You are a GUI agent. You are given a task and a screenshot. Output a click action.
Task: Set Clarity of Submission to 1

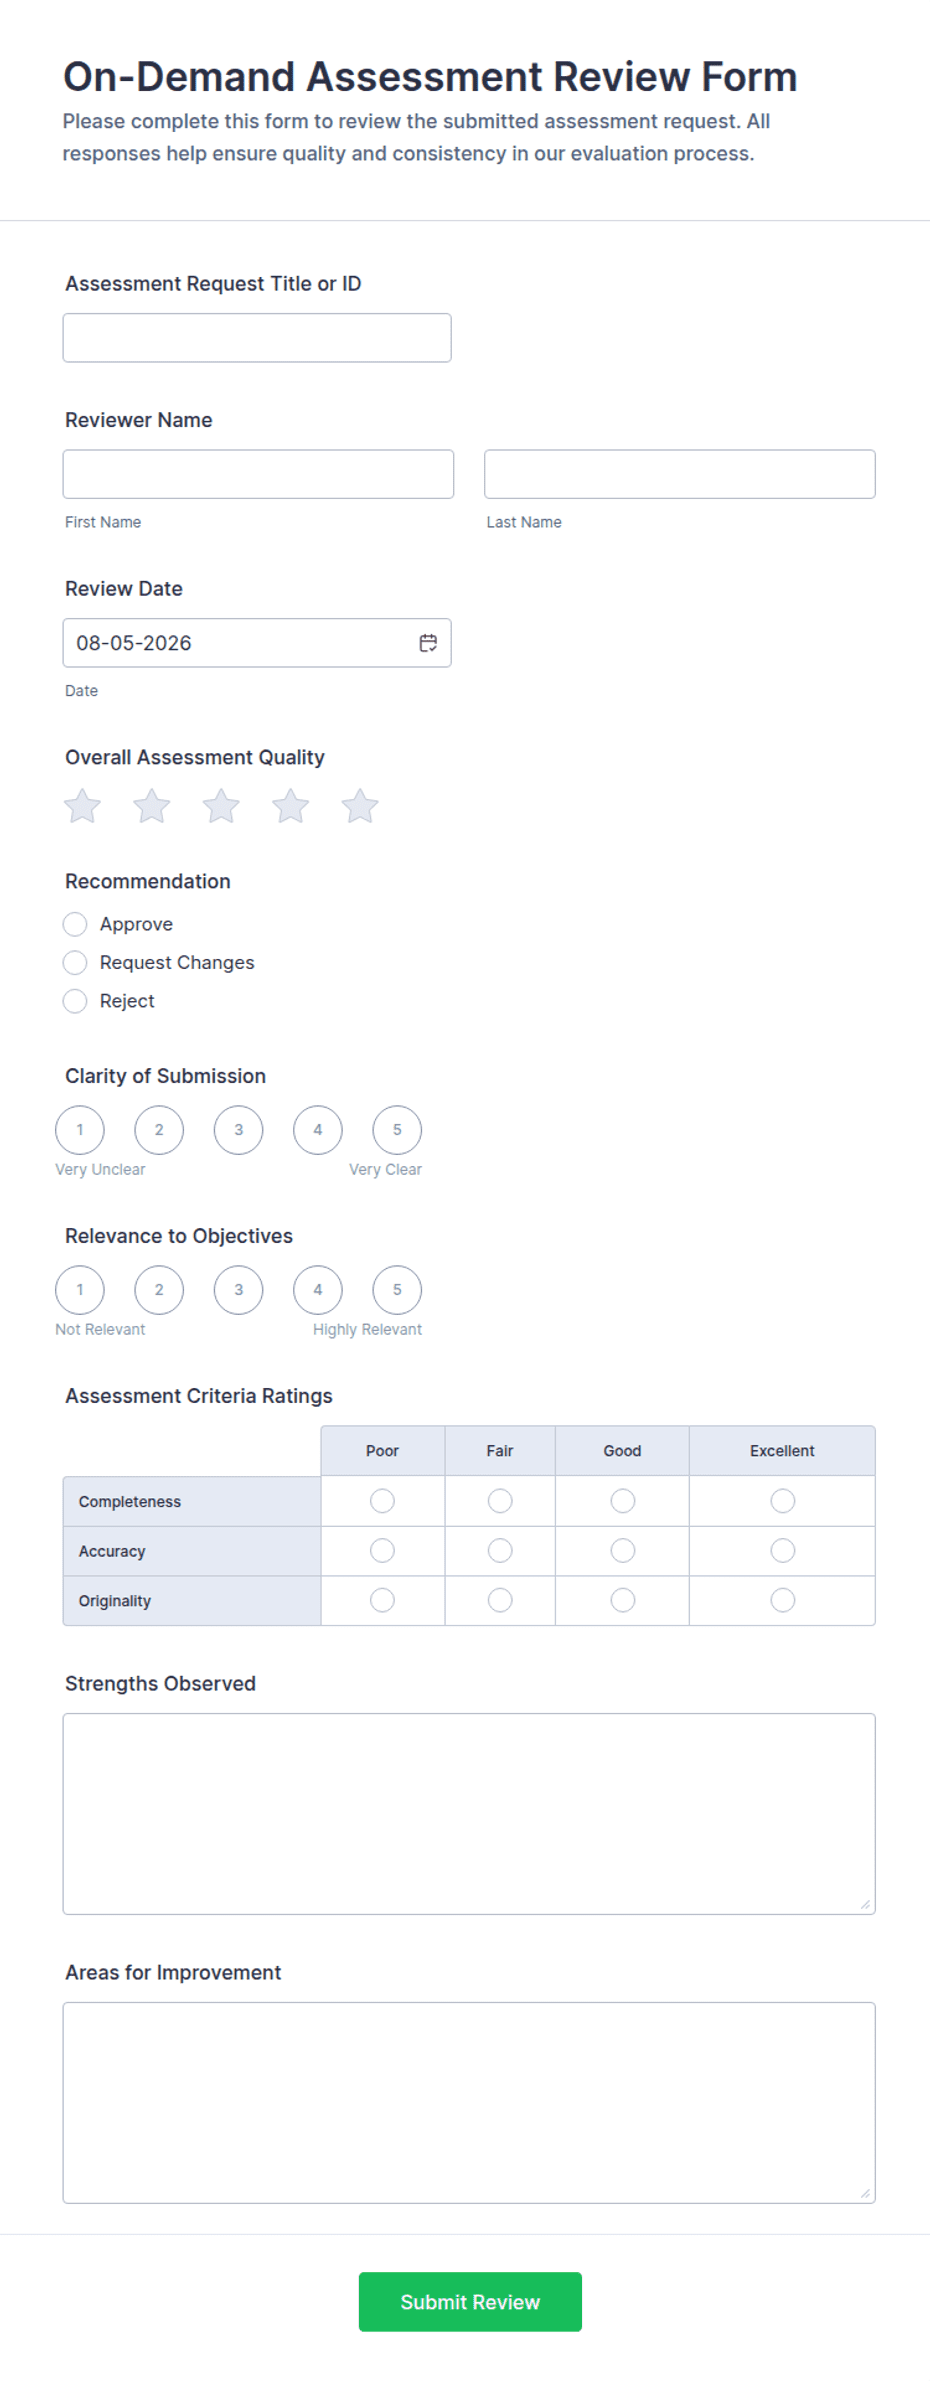[x=80, y=1130]
